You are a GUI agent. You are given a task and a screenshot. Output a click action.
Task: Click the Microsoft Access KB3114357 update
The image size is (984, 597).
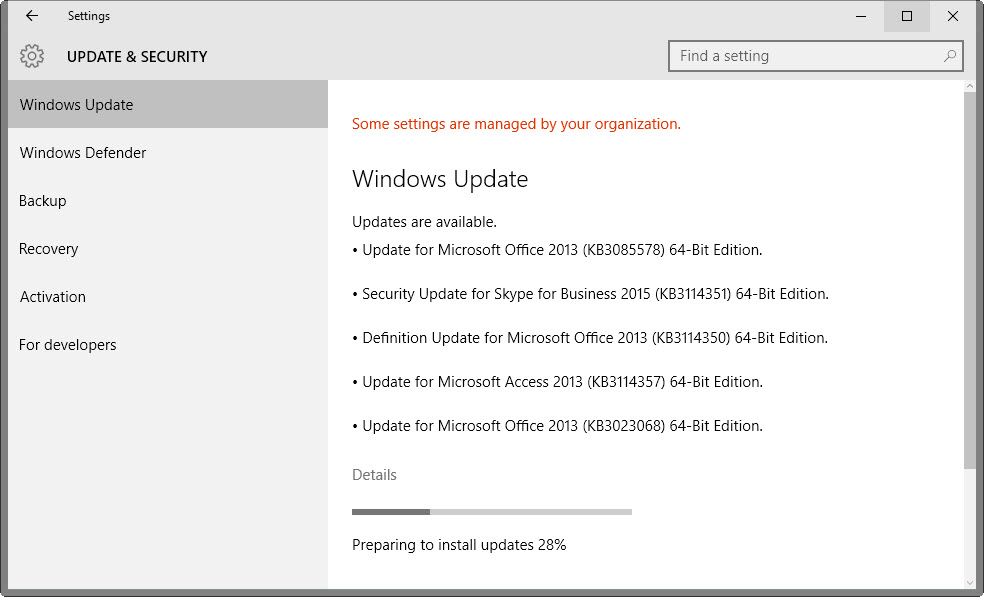[x=557, y=382]
